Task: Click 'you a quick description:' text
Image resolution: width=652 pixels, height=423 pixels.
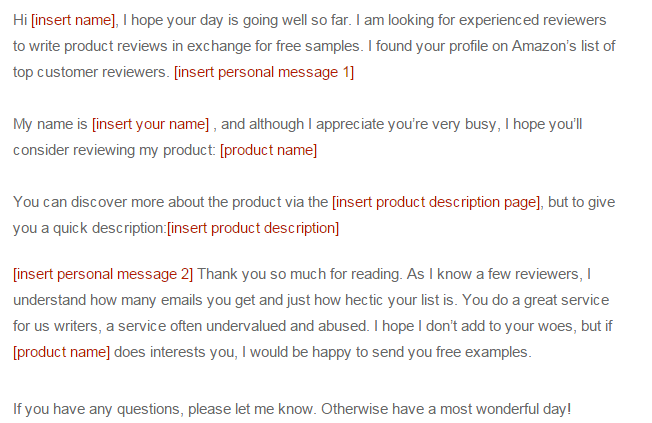Action: (89, 228)
